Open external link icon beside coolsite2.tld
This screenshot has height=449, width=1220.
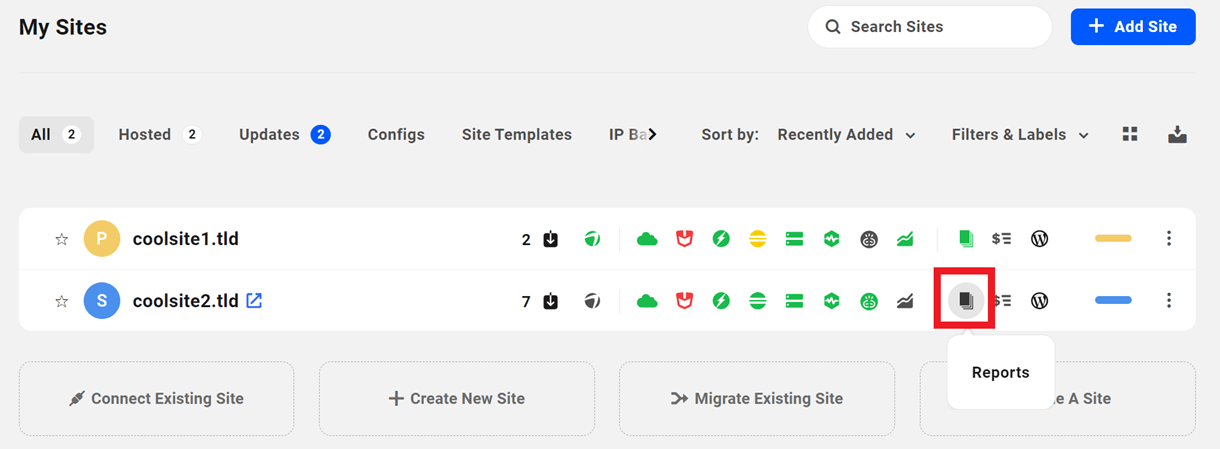[254, 300]
